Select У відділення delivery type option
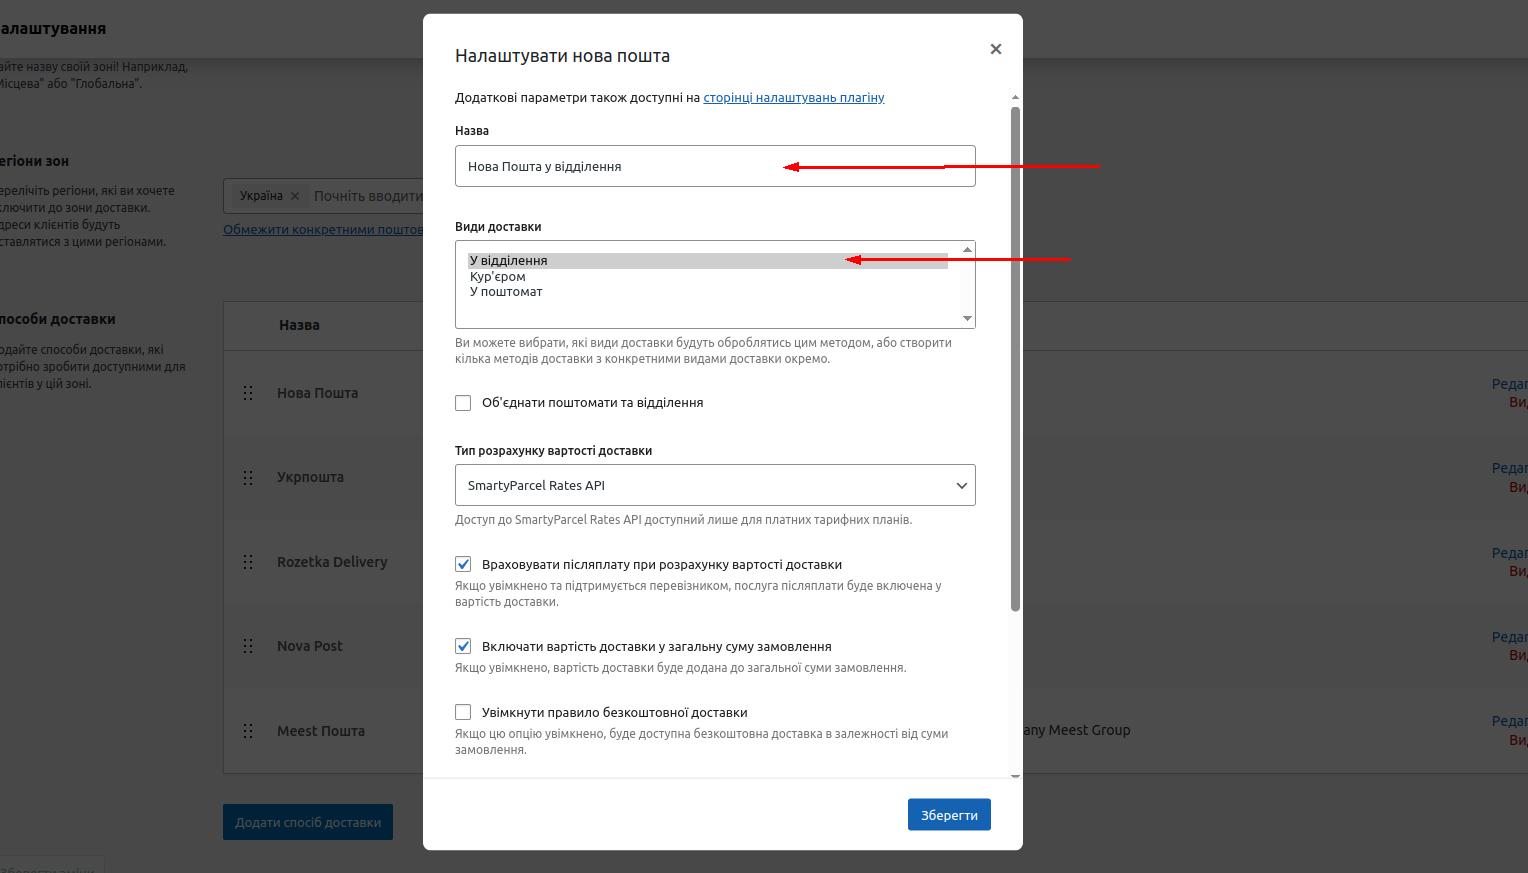Image resolution: width=1528 pixels, height=873 pixels. [508, 261]
